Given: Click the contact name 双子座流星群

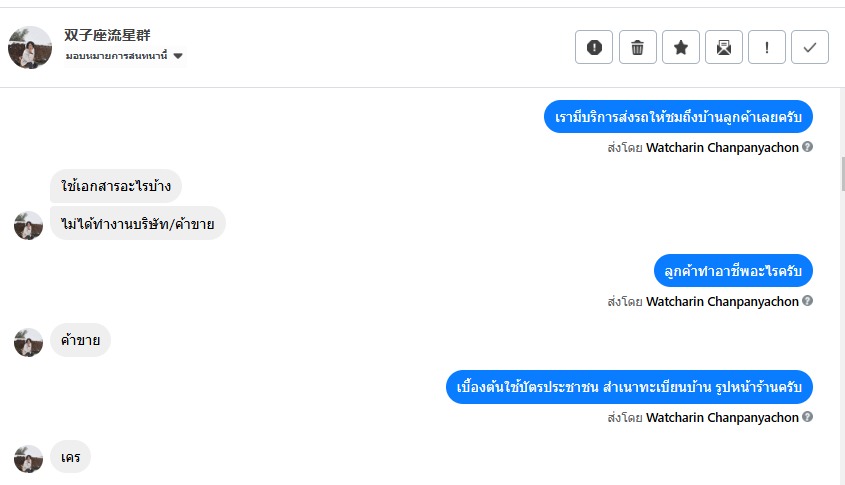Looking at the screenshot, I should pyautogui.click(x=107, y=36).
